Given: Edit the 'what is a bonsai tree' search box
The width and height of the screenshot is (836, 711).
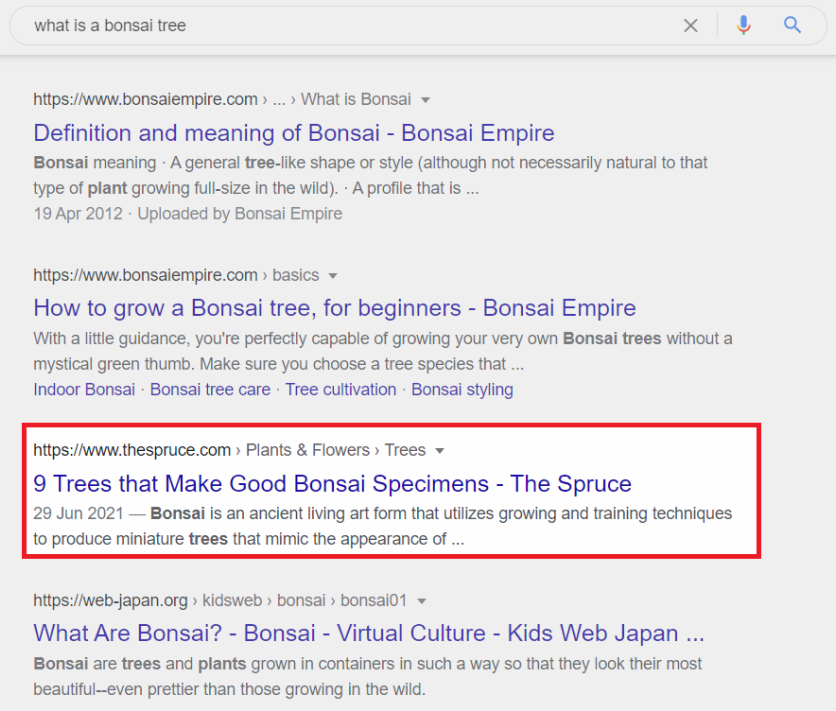Looking at the screenshot, I should [x=352, y=26].
